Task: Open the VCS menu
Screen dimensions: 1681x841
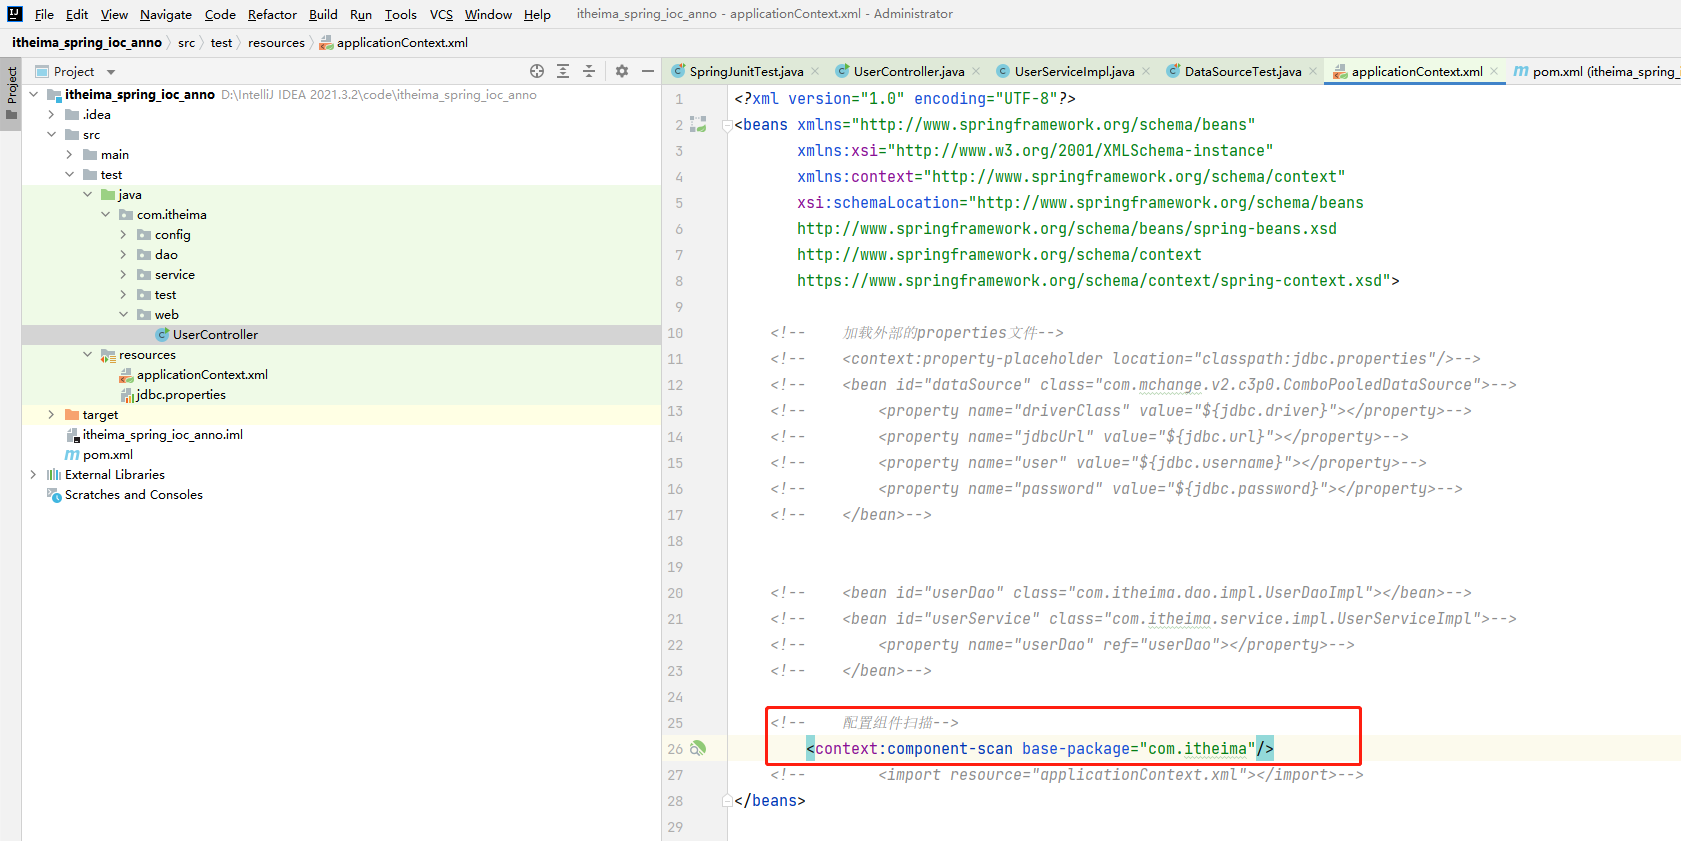Action: (x=441, y=14)
